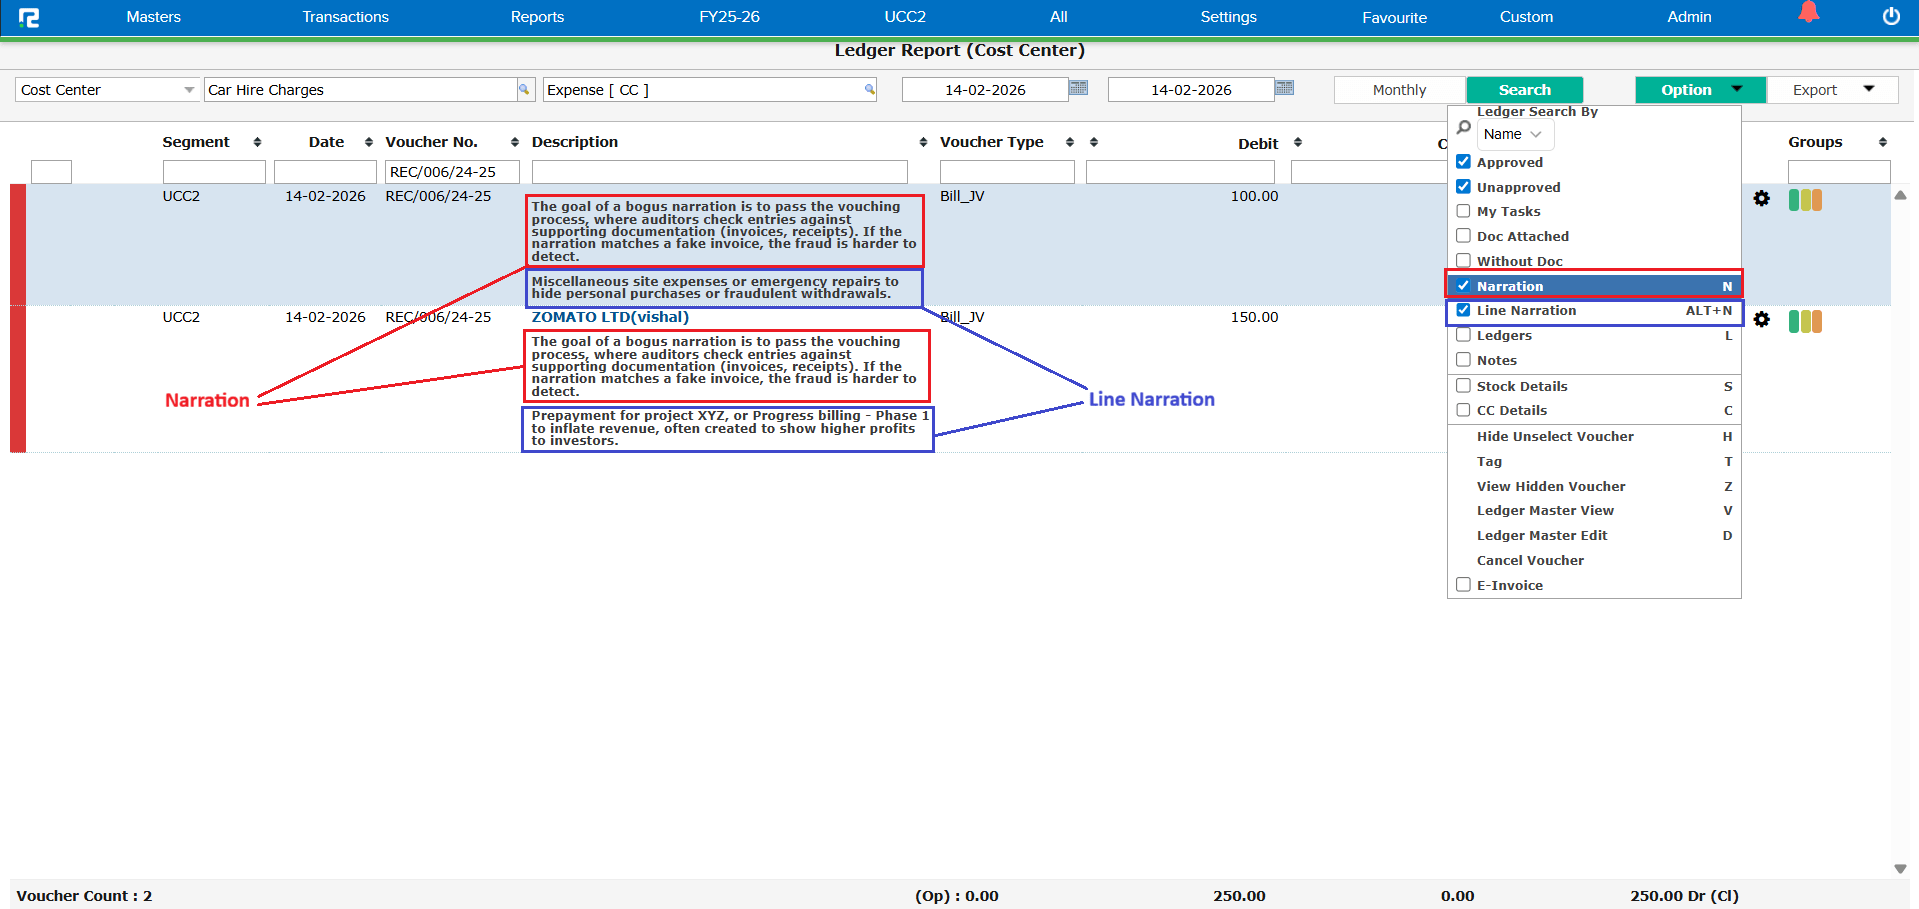Uncheck the Line Narration option
1919x909 pixels.
(1463, 310)
